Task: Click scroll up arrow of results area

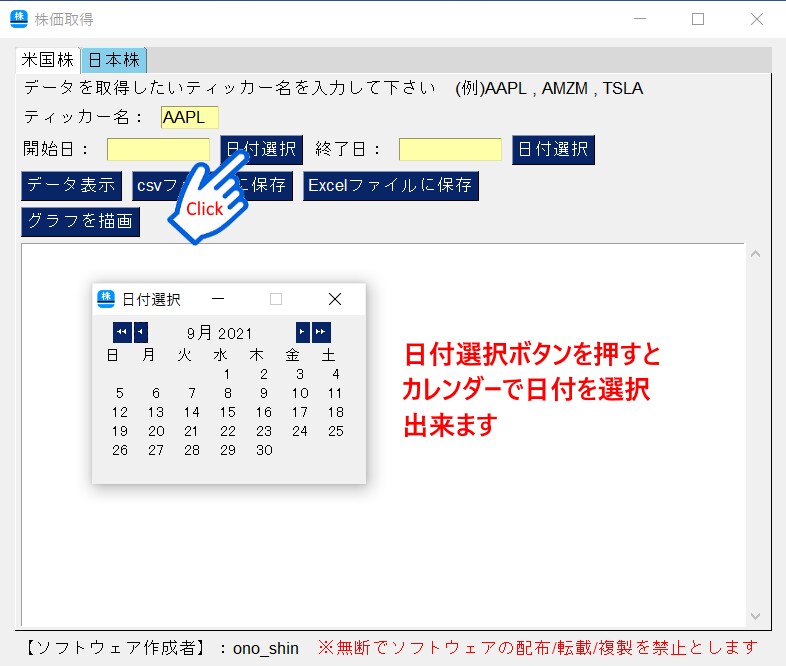Action: pyautogui.click(x=755, y=255)
